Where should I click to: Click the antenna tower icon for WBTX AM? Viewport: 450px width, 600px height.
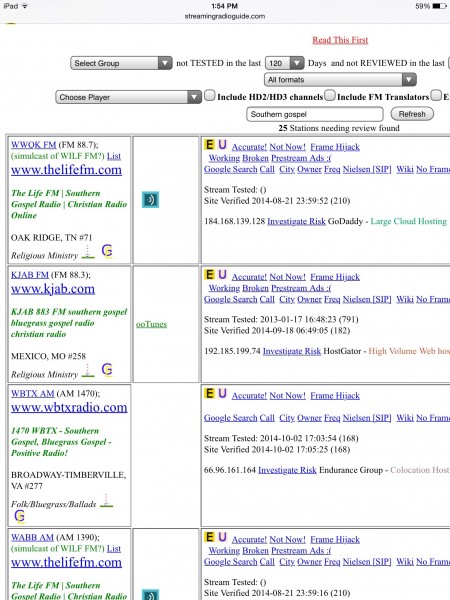pos(106,501)
